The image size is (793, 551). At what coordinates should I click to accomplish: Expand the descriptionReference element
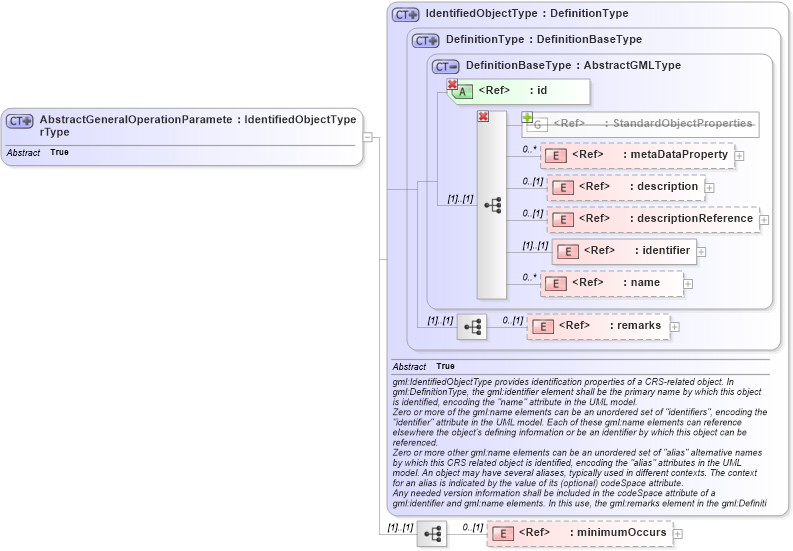765,220
